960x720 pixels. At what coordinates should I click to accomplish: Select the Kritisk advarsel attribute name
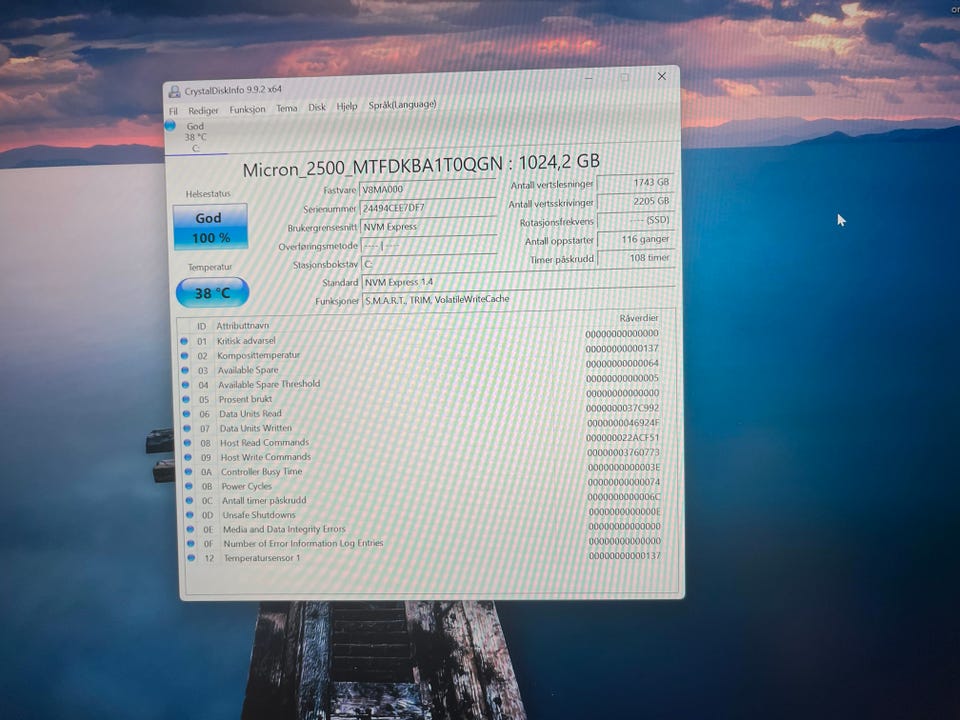(x=246, y=340)
